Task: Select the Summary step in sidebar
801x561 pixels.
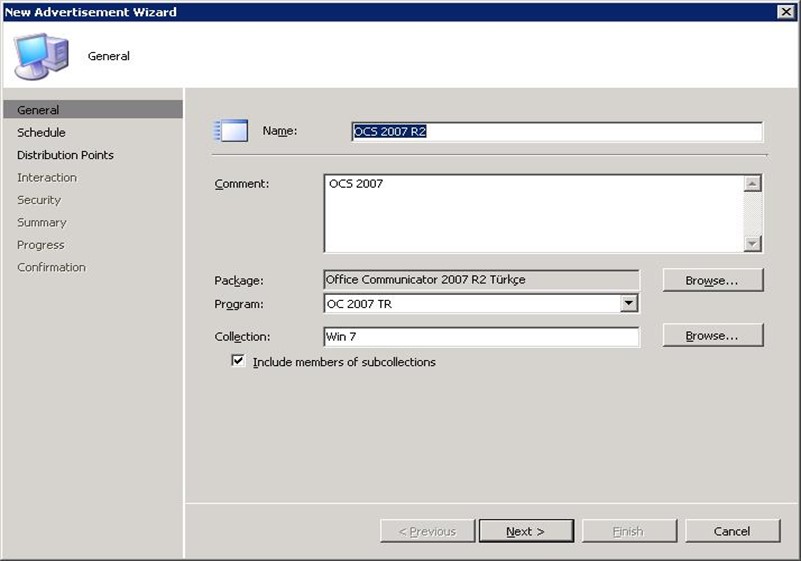Action: pyautogui.click(x=41, y=223)
